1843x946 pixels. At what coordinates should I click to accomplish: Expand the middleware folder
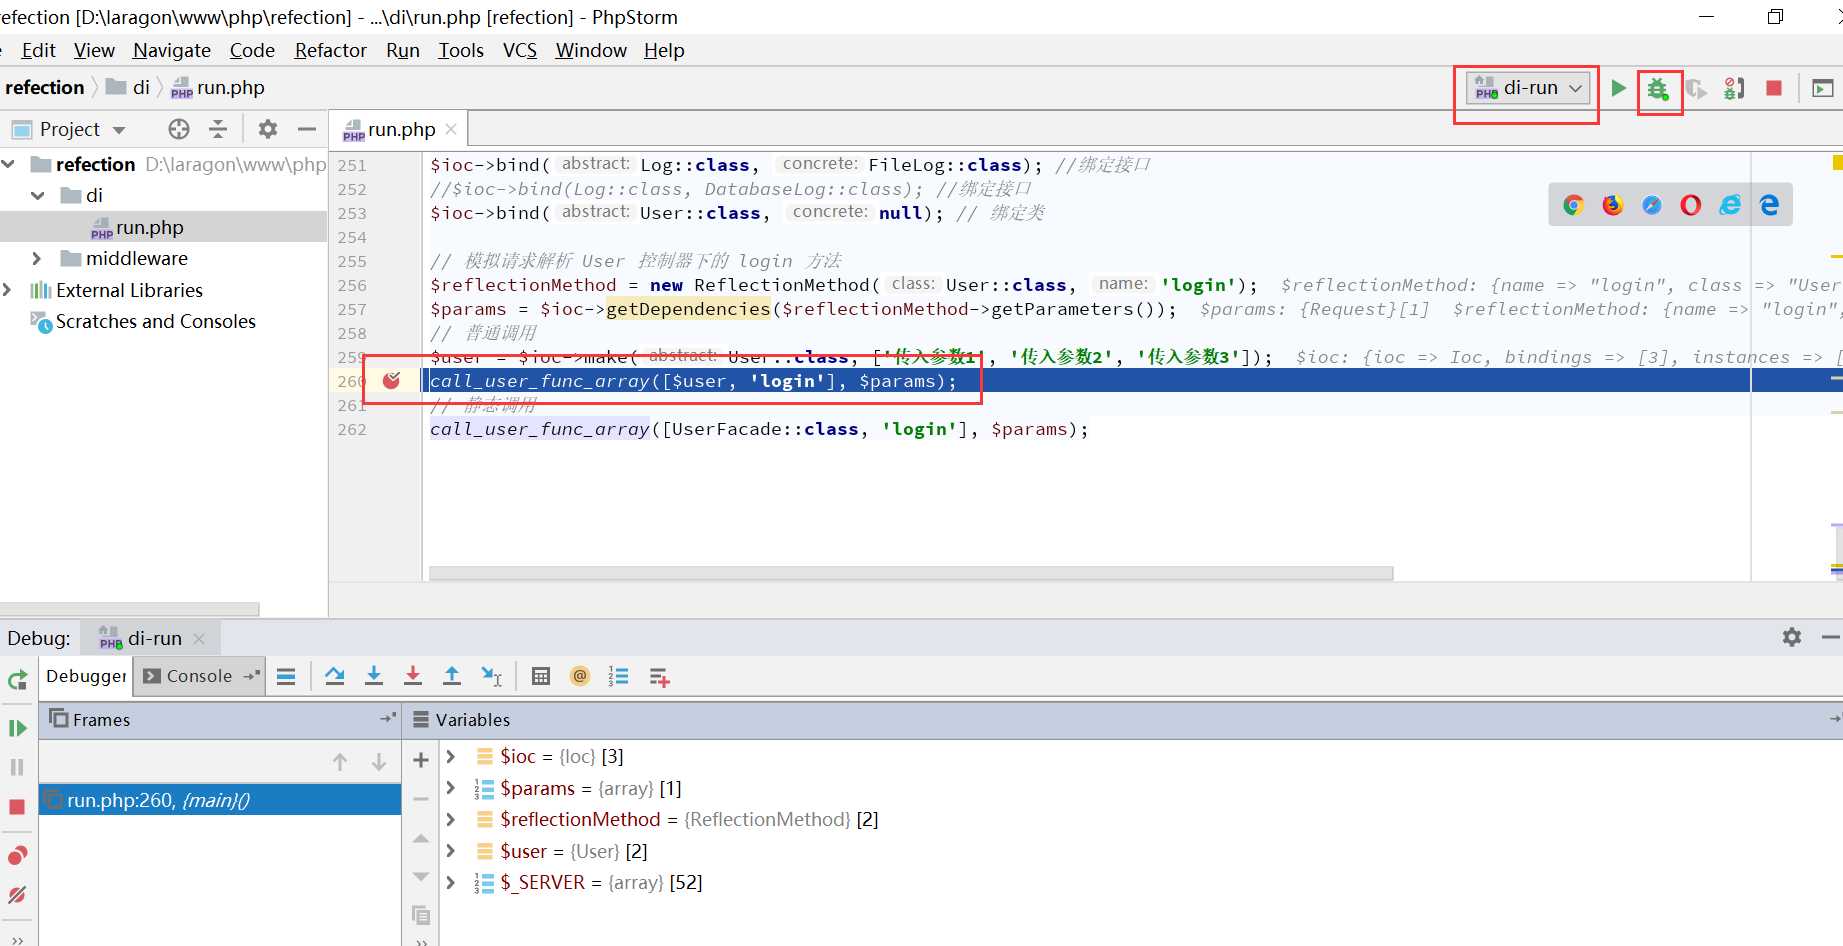(38, 258)
